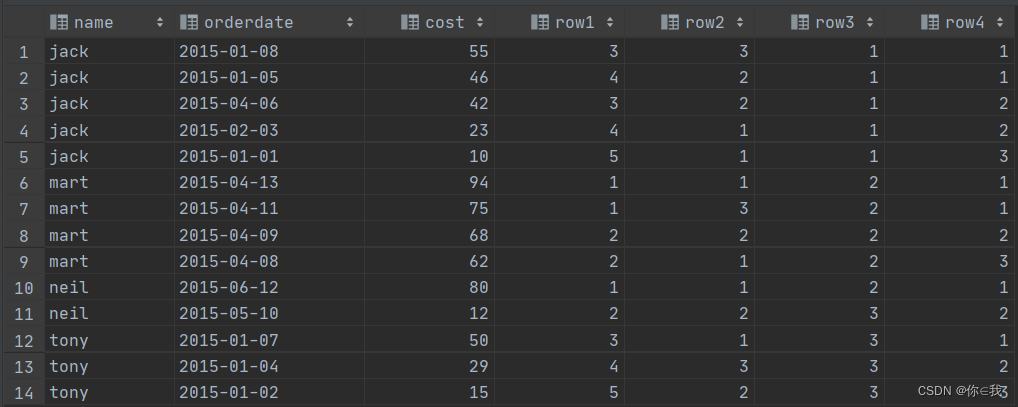Click the table icon beside orderdate header
1018x407 pixels.
point(189,22)
